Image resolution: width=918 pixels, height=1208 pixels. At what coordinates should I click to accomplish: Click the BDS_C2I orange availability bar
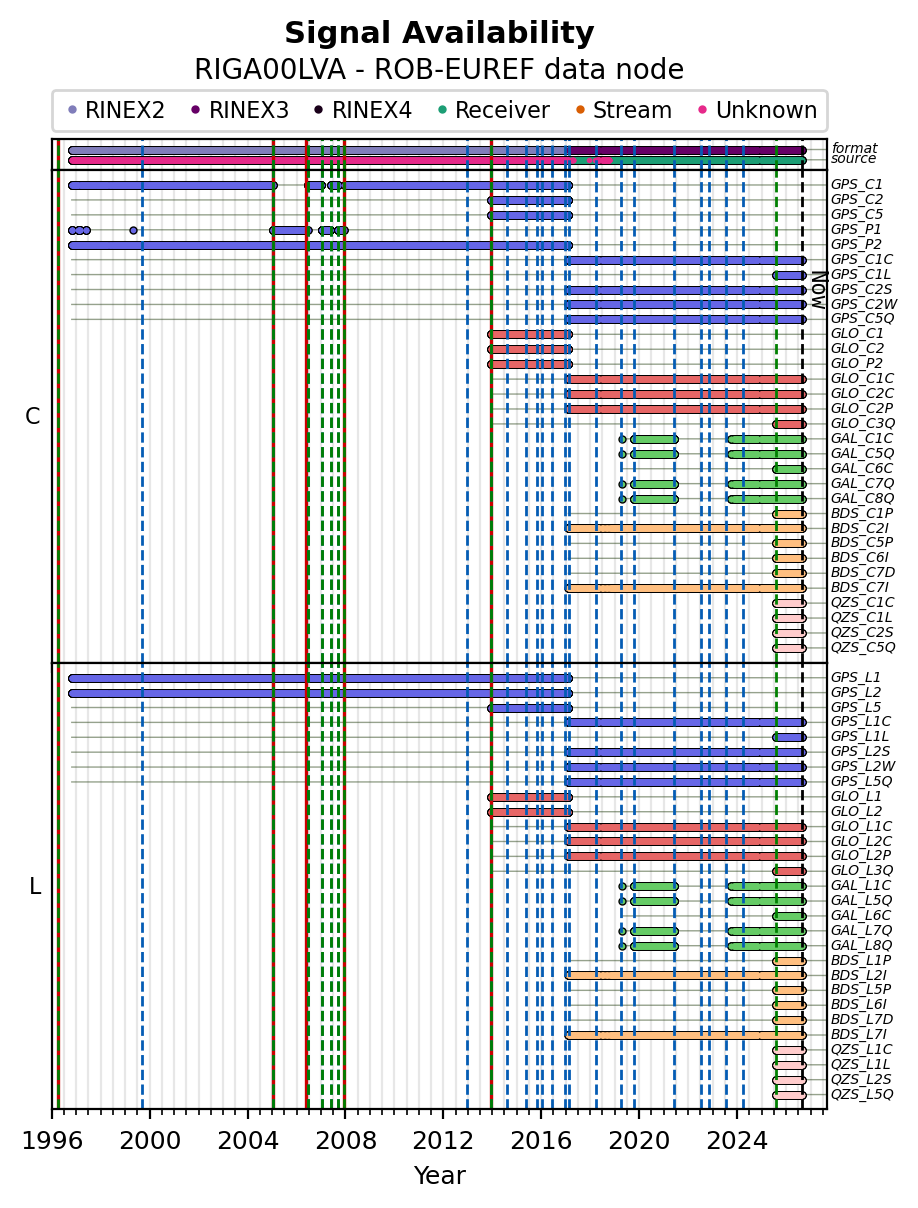685,528
